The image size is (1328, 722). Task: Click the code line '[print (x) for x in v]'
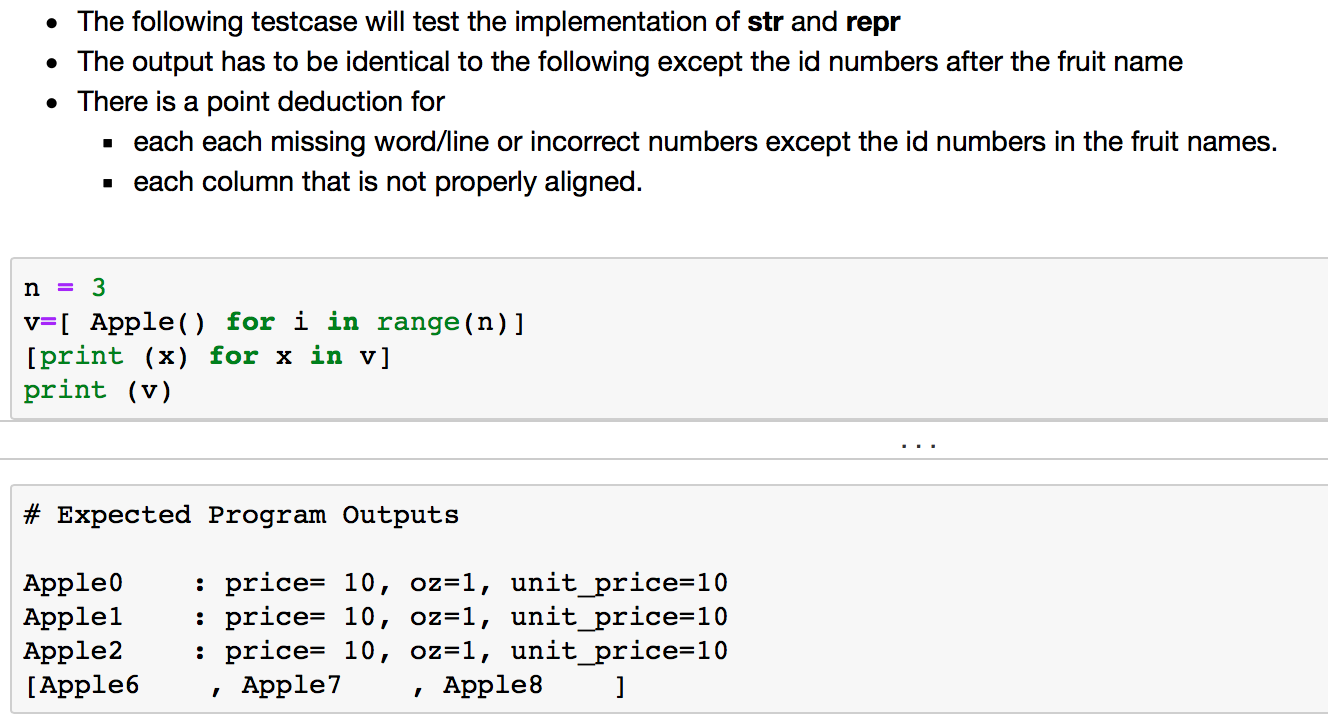coord(207,356)
